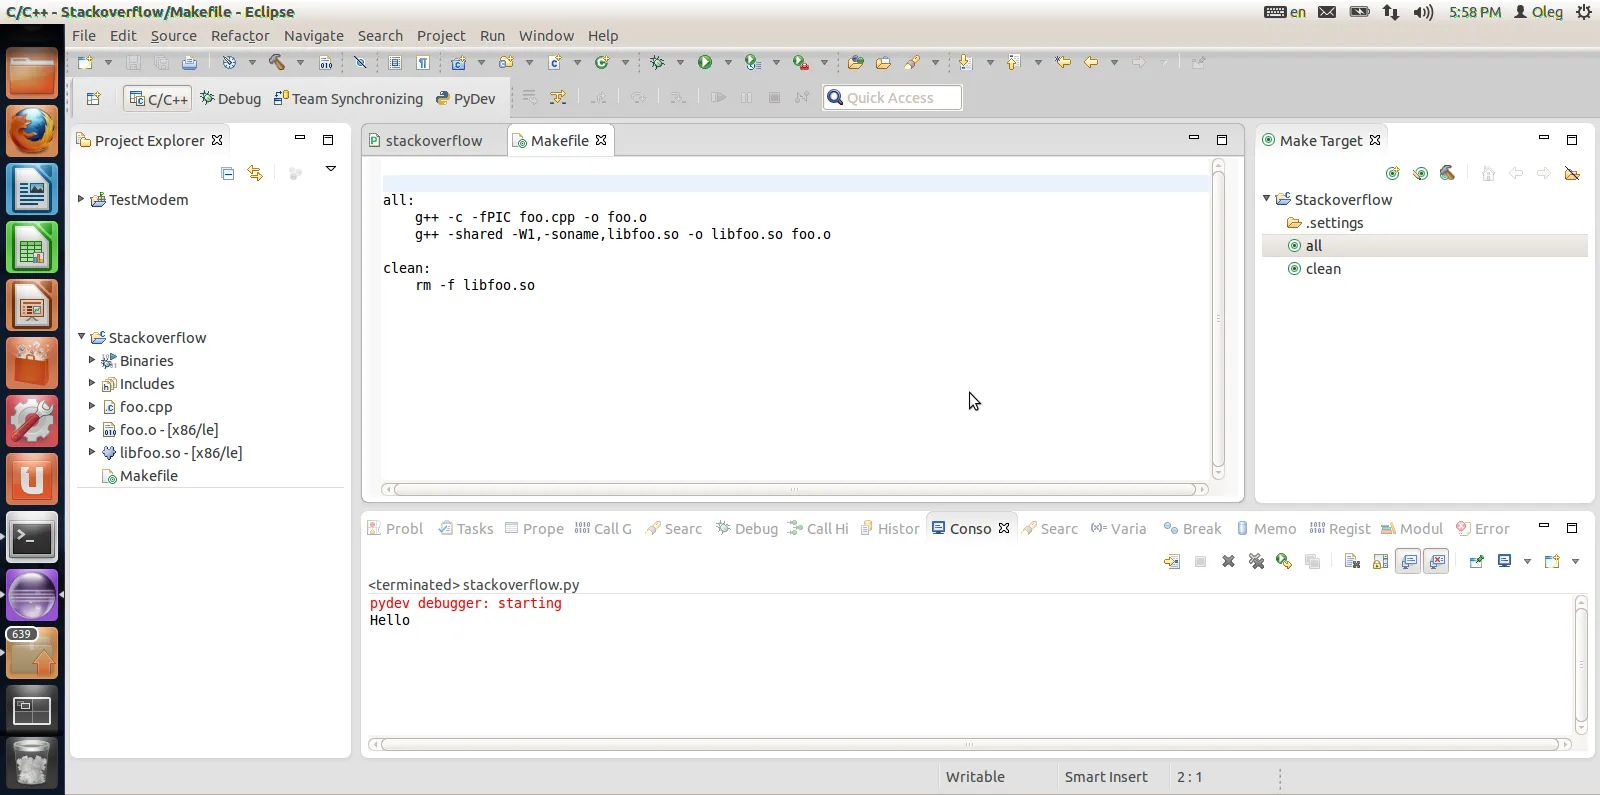Toggle Show Whitespace Characters button
The width and height of the screenshot is (1600, 795).
(423, 62)
